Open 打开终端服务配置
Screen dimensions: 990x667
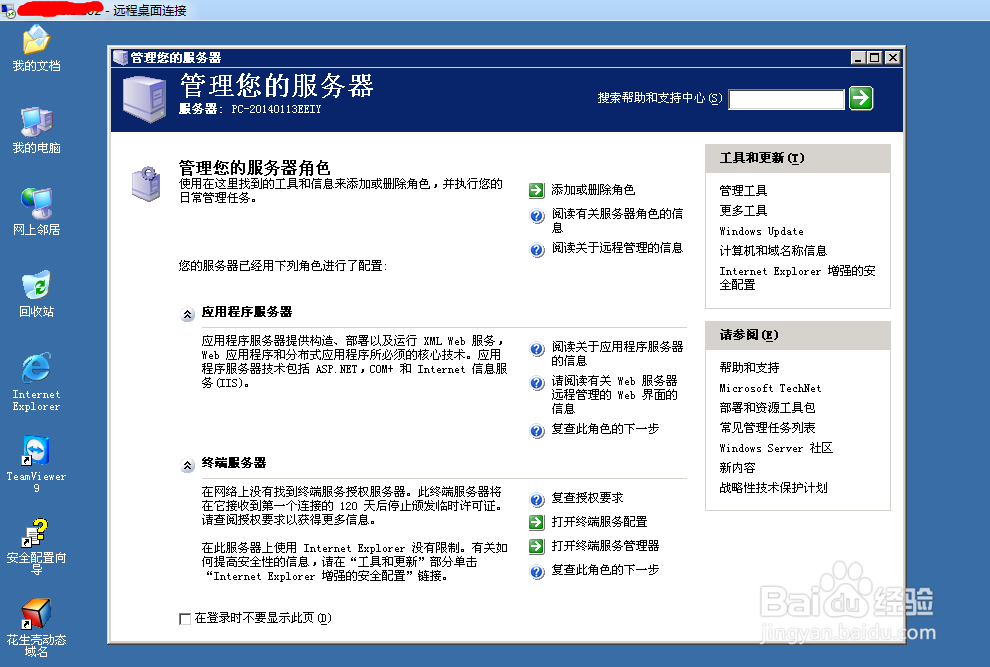click(x=599, y=522)
